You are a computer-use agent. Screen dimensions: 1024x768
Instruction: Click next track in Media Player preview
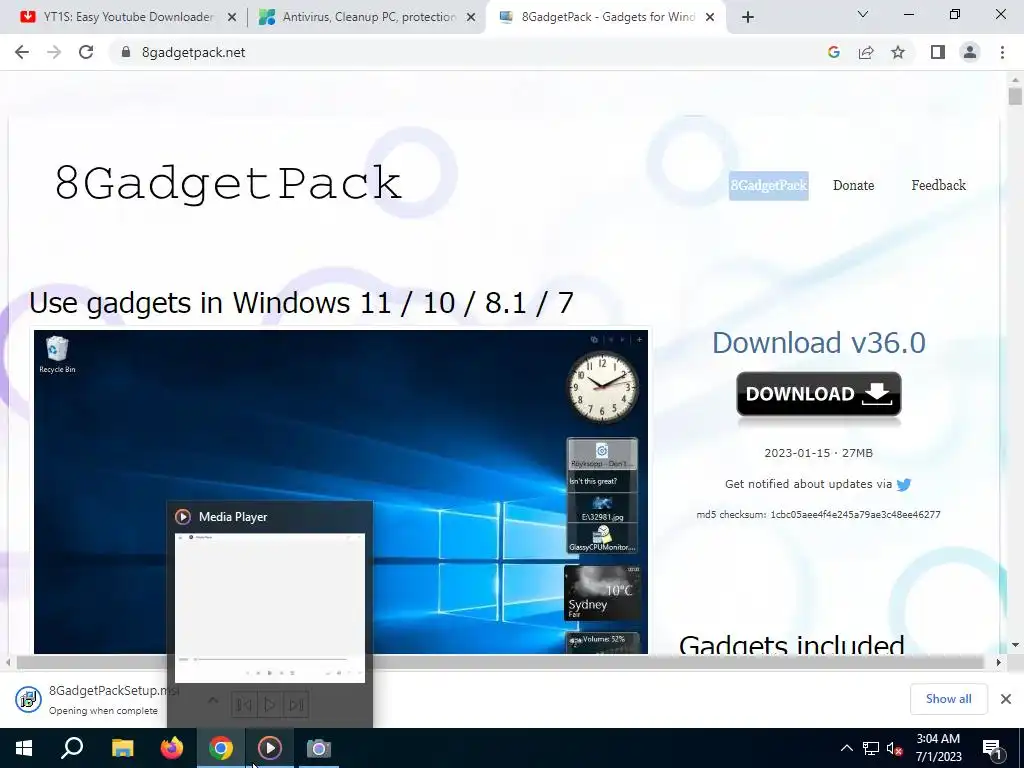point(296,705)
